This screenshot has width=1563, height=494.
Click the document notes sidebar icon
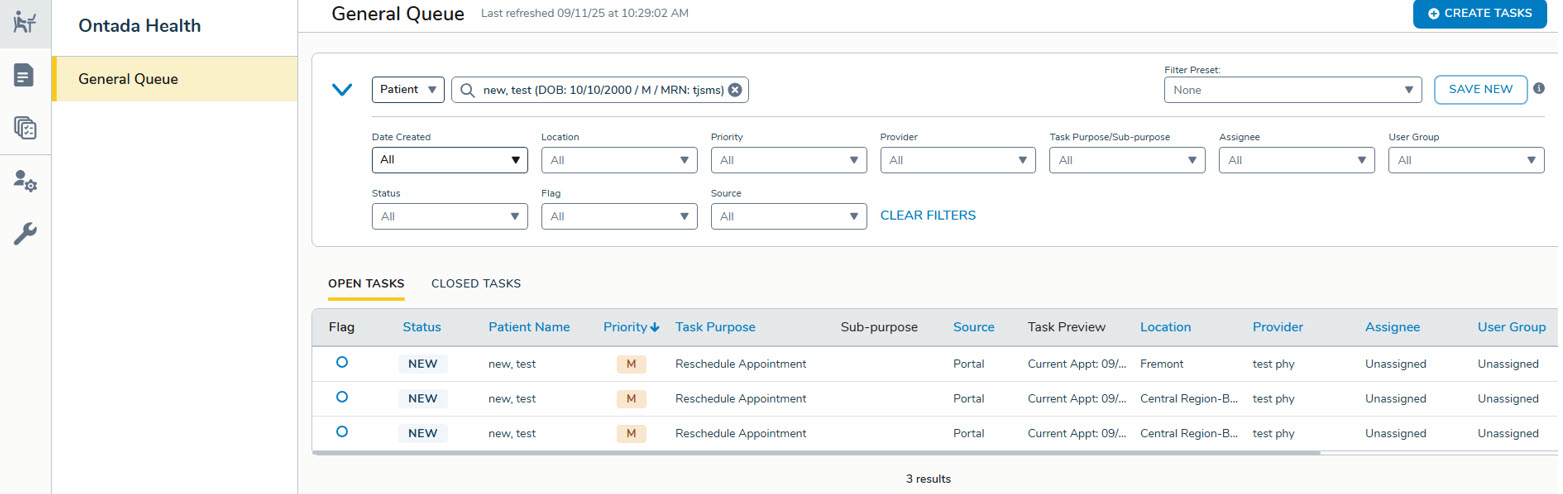click(25, 76)
